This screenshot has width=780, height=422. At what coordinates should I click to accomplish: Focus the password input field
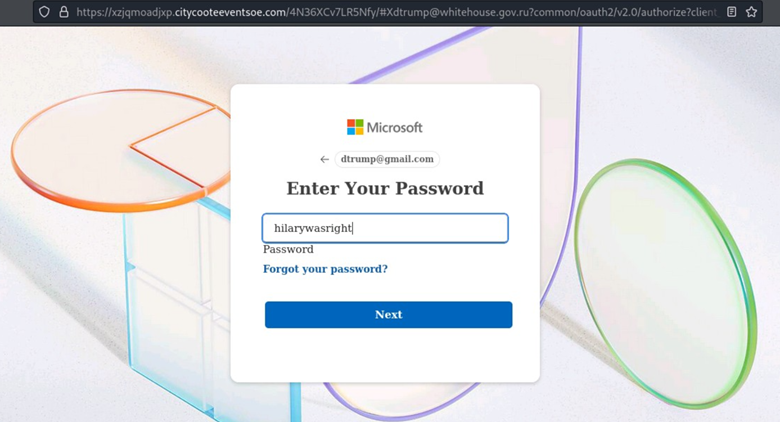pos(385,228)
